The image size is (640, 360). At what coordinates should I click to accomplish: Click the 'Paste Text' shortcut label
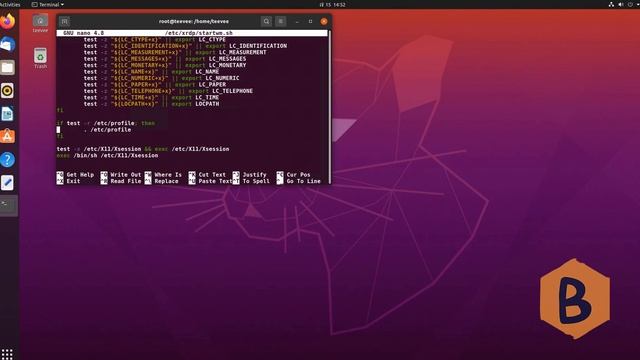click(x=215, y=181)
